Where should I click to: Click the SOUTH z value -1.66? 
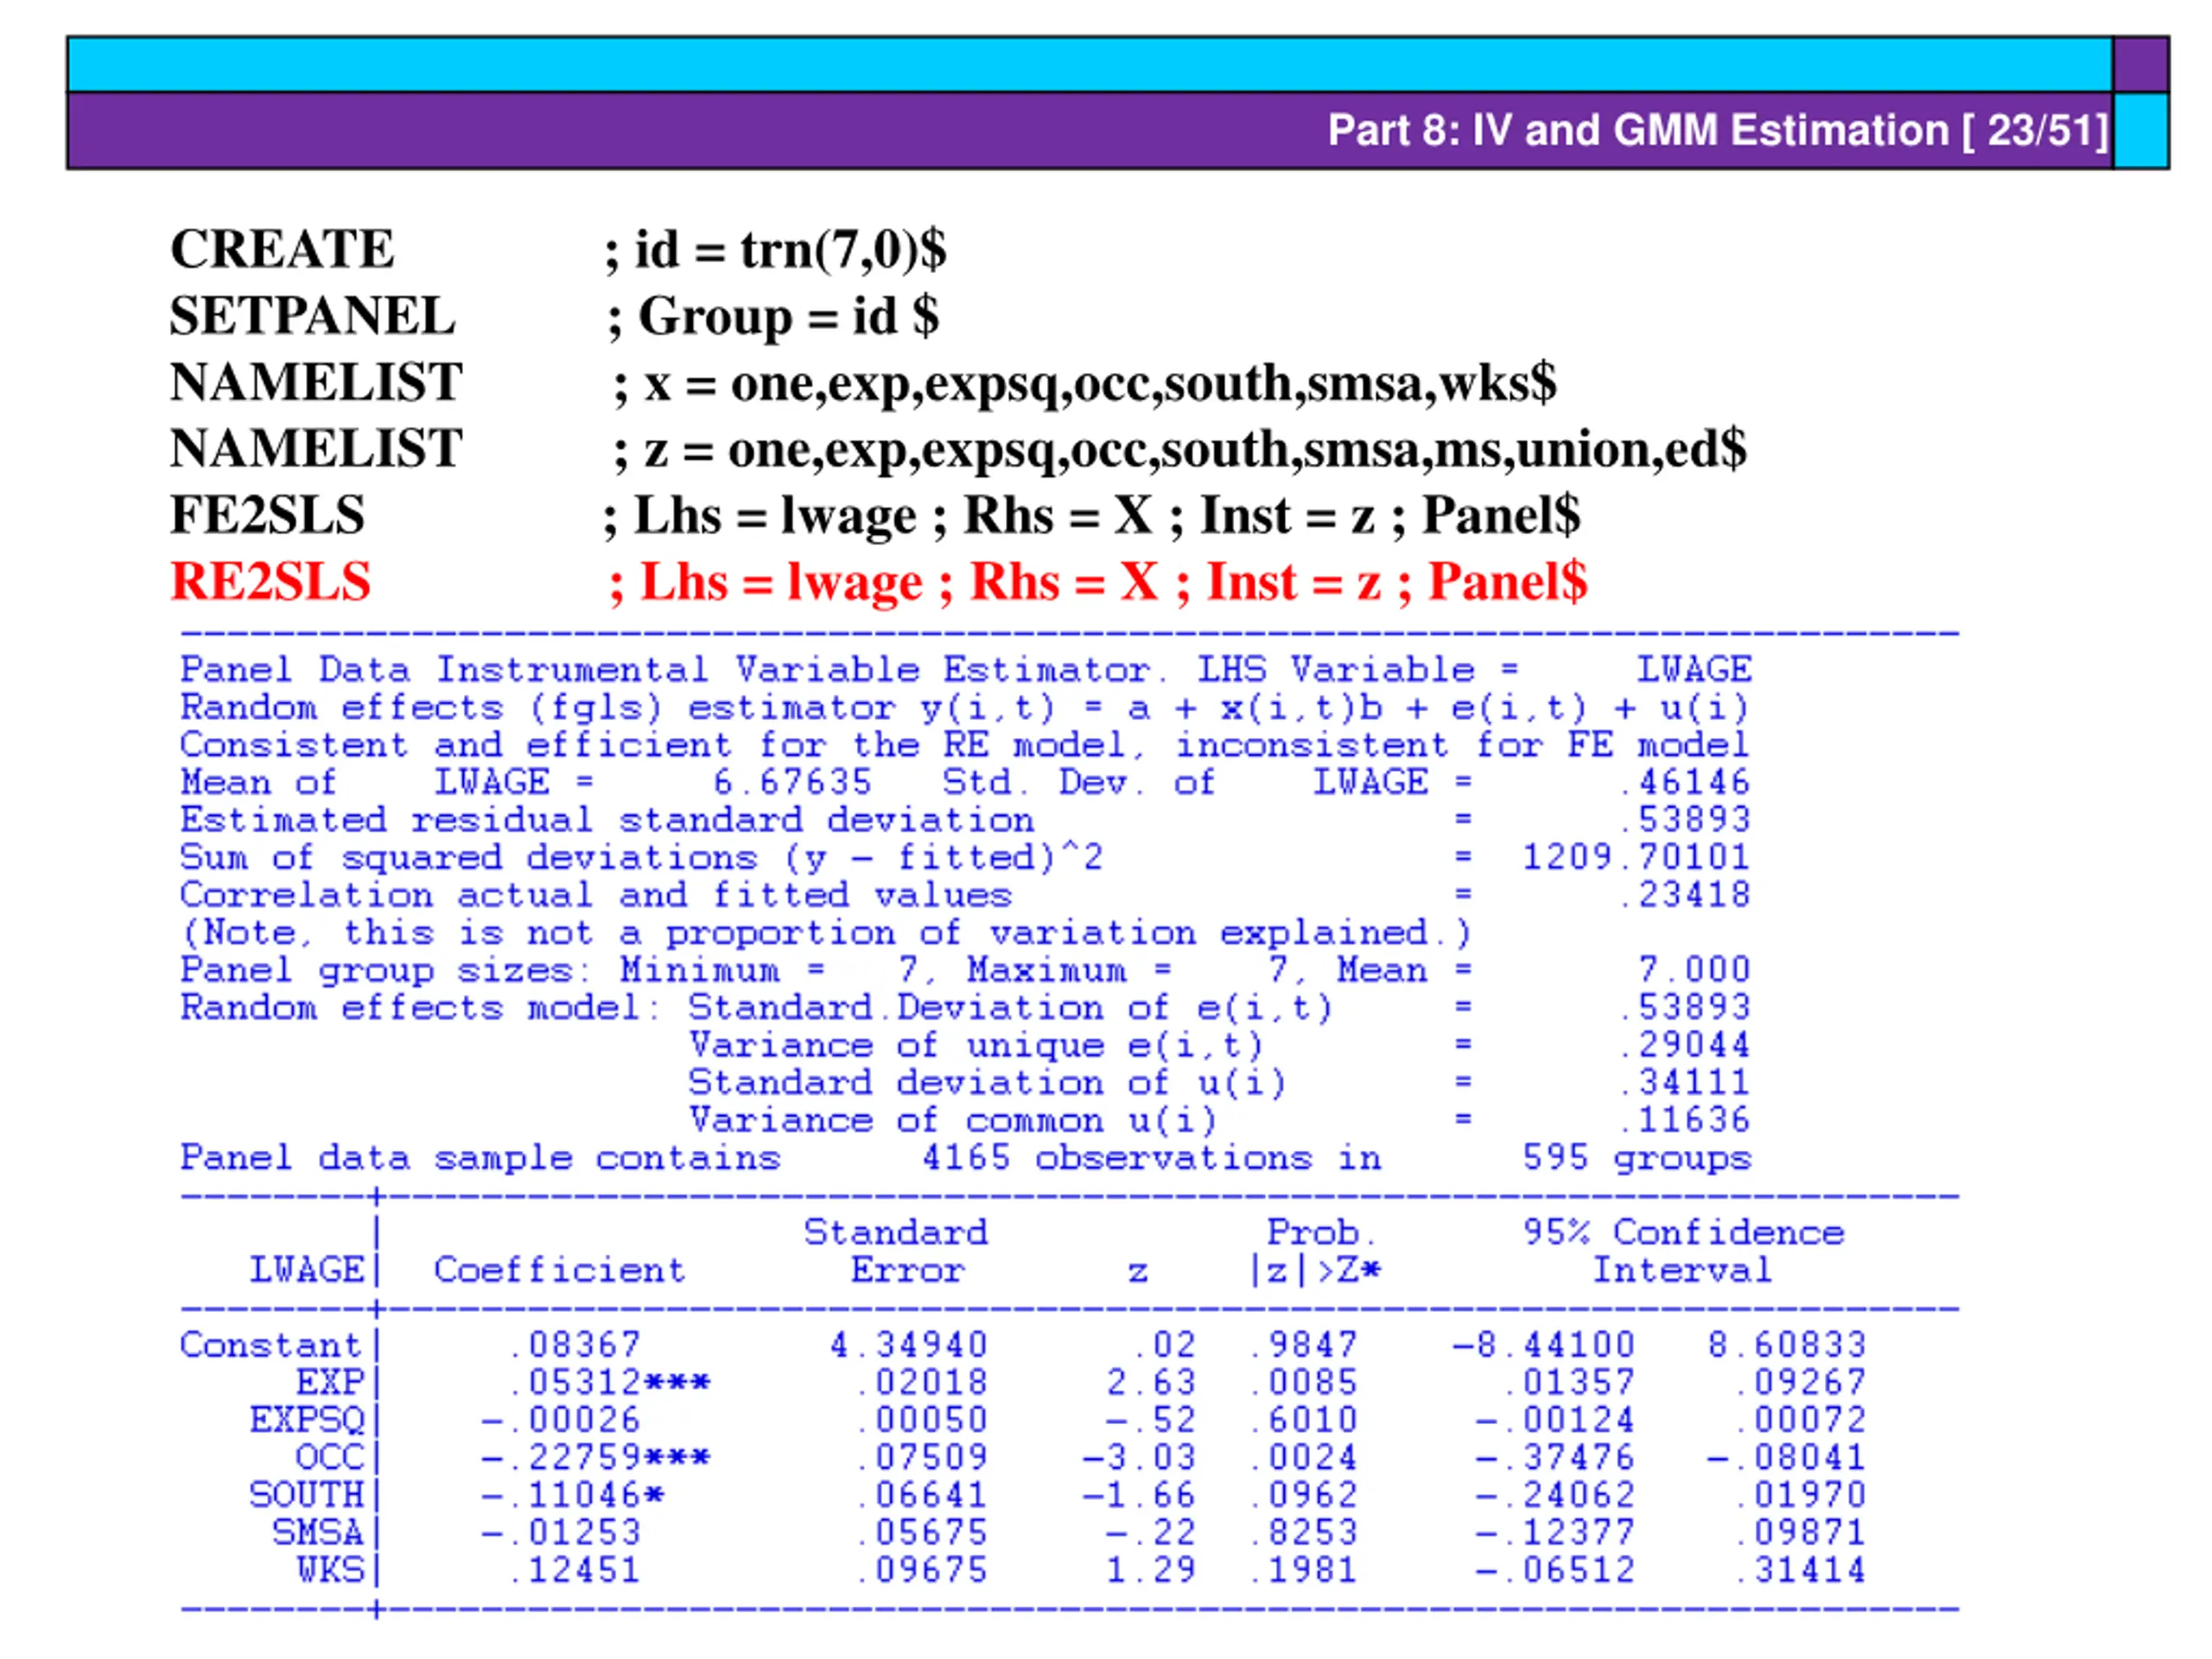(x=1140, y=1495)
